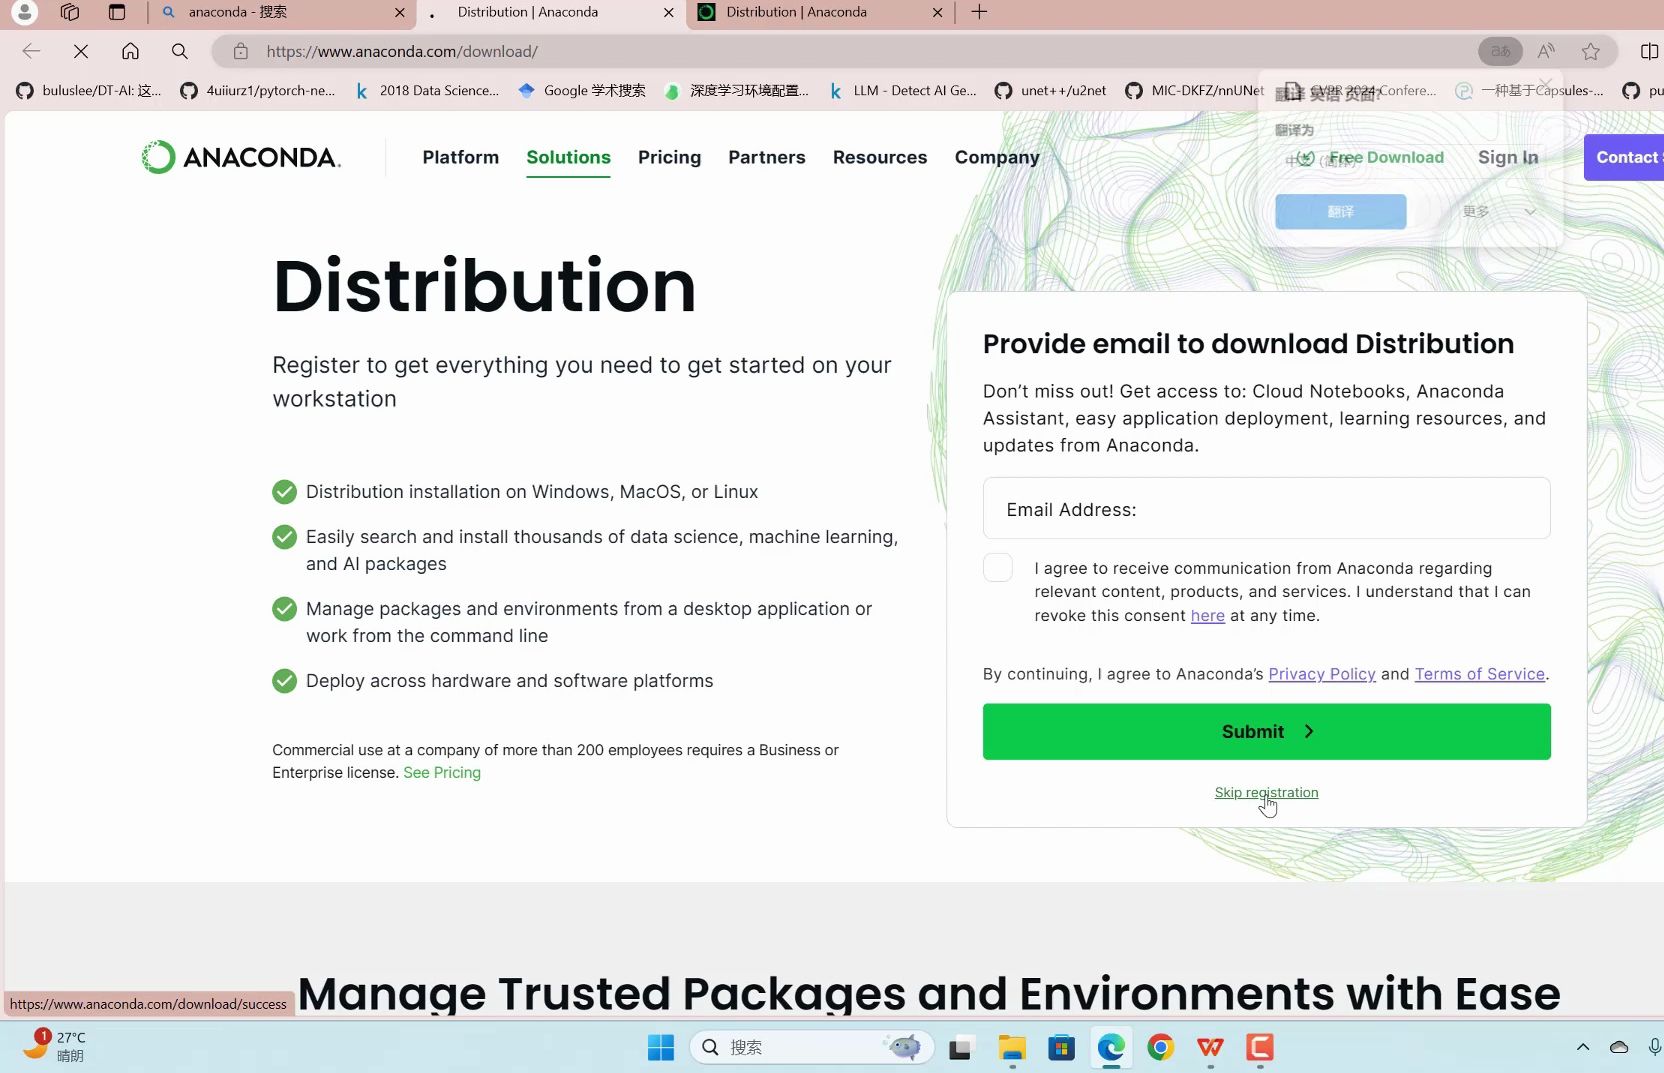
Task: Open the unet++/u2net bookmark
Action: tap(1050, 91)
